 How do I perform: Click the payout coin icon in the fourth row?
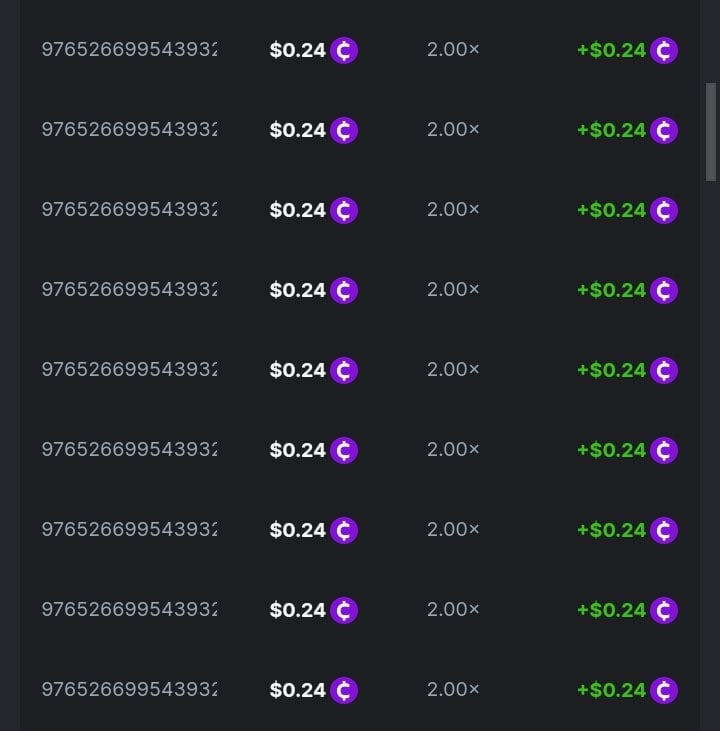pos(664,290)
